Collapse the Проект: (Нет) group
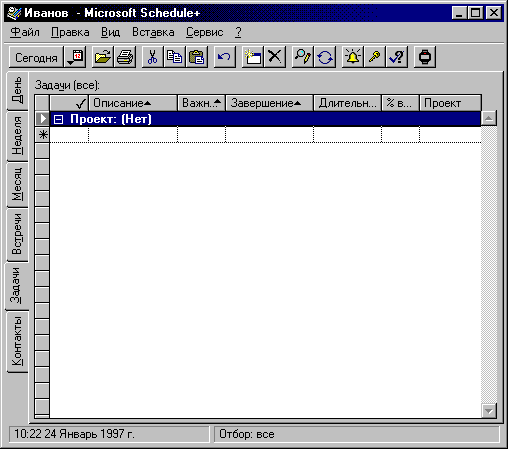Image resolution: width=508 pixels, height=449 pixels. click(59, 119)
